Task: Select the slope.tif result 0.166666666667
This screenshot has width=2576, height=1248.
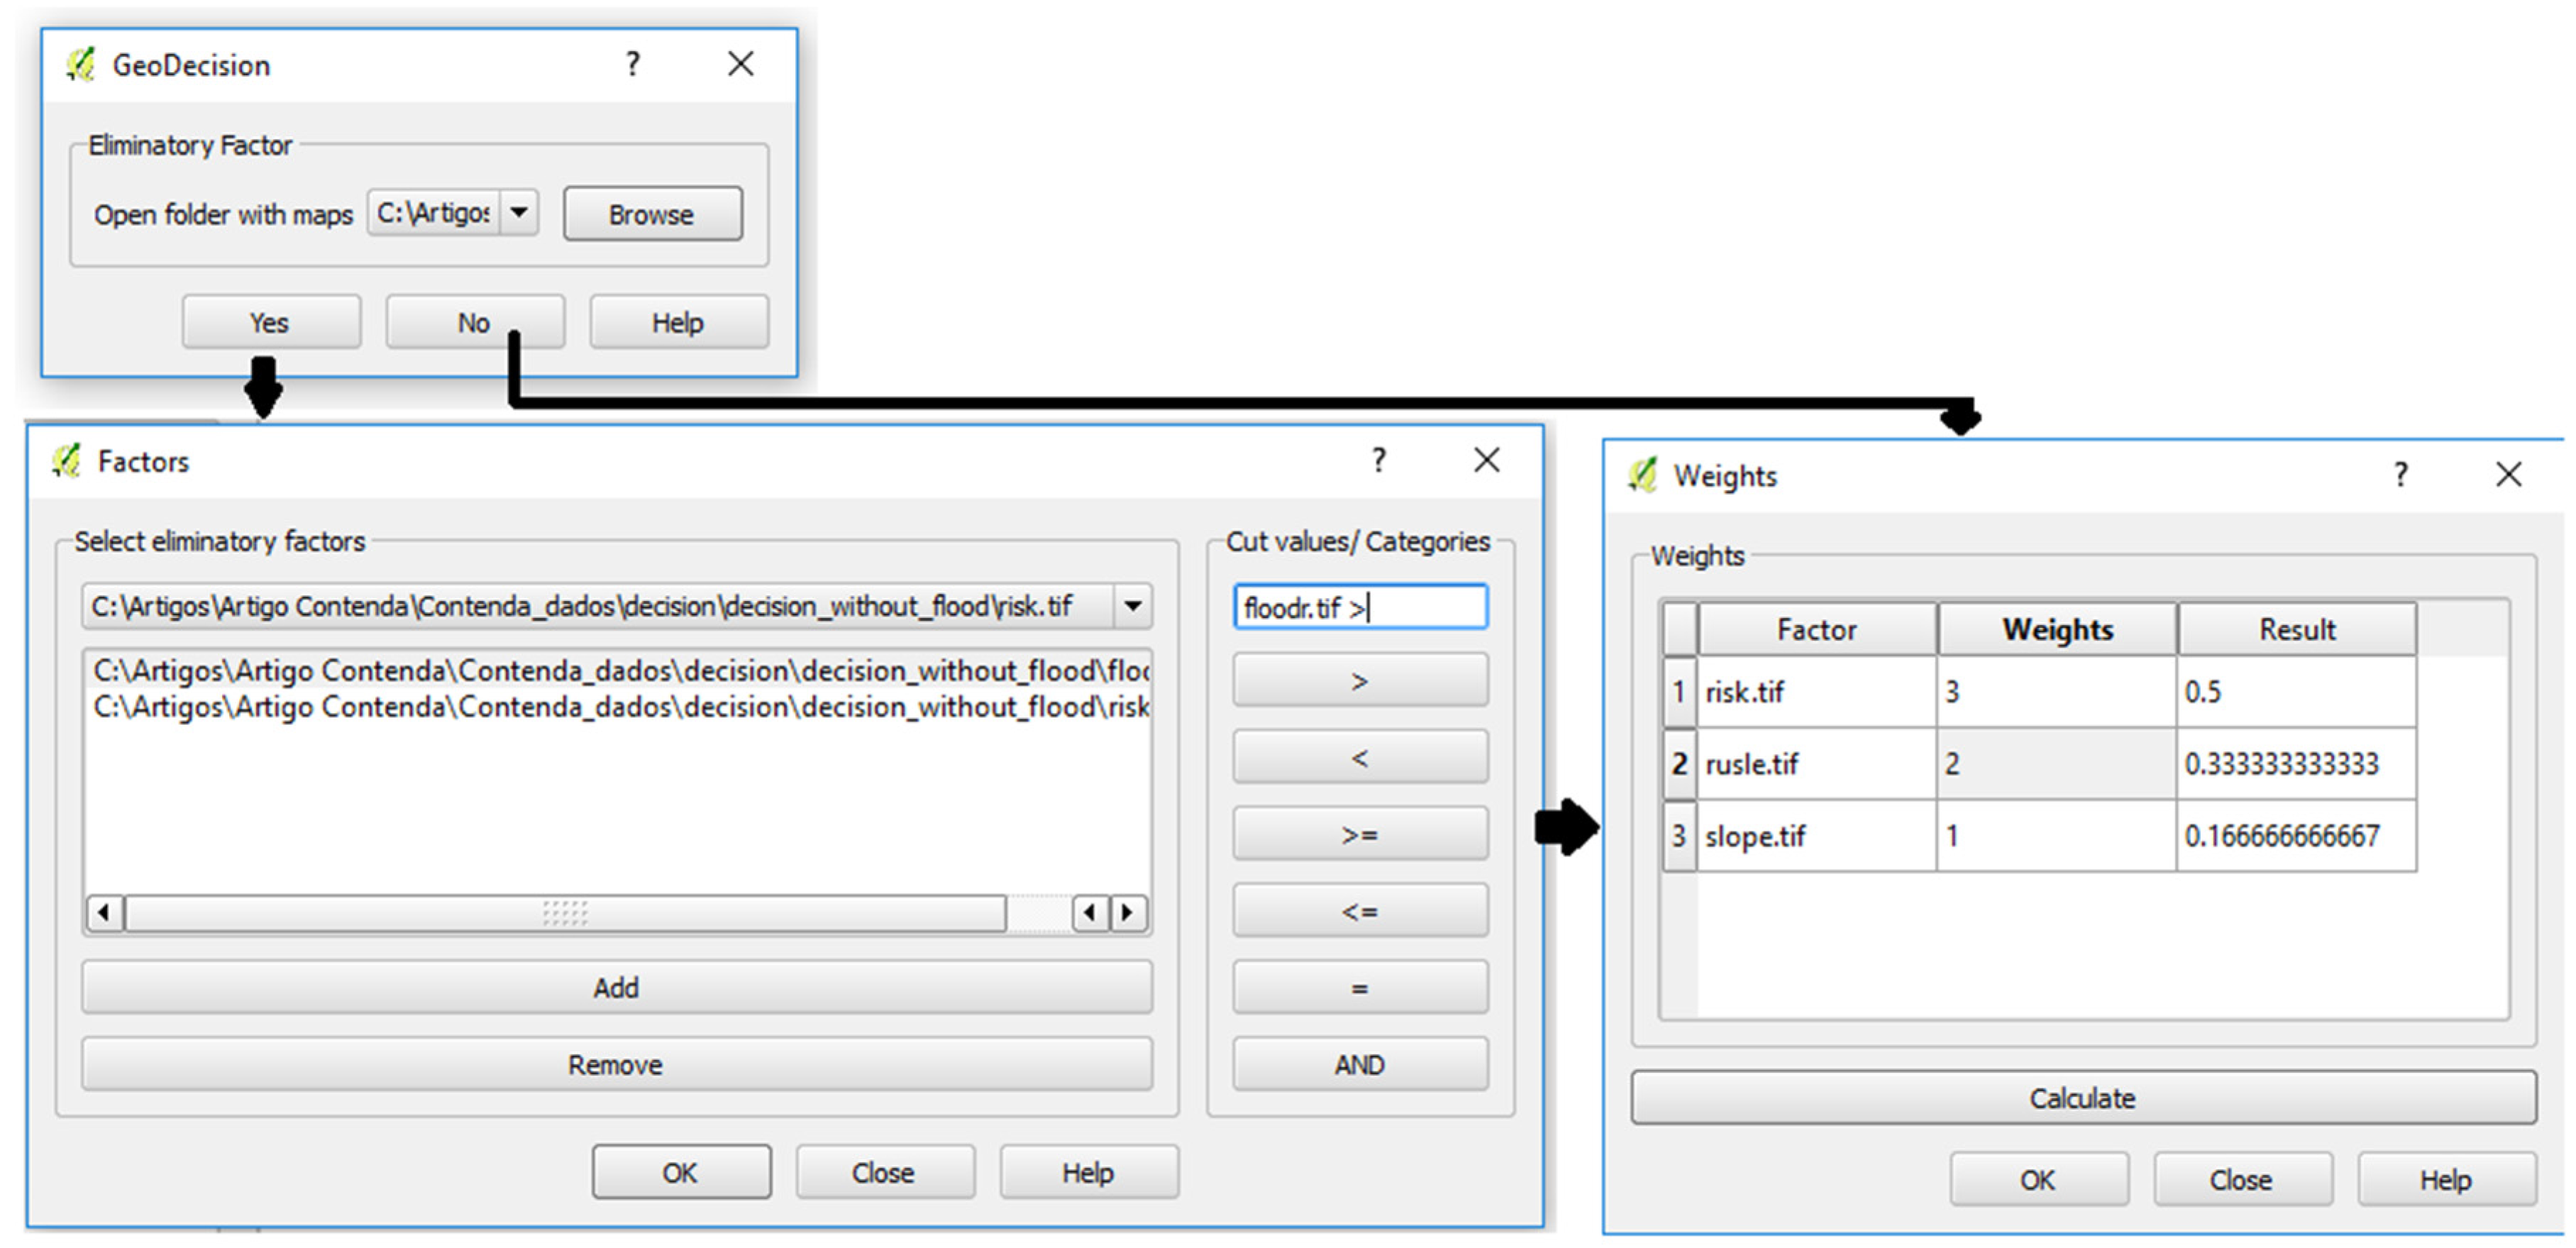Action: [2297, 835]
